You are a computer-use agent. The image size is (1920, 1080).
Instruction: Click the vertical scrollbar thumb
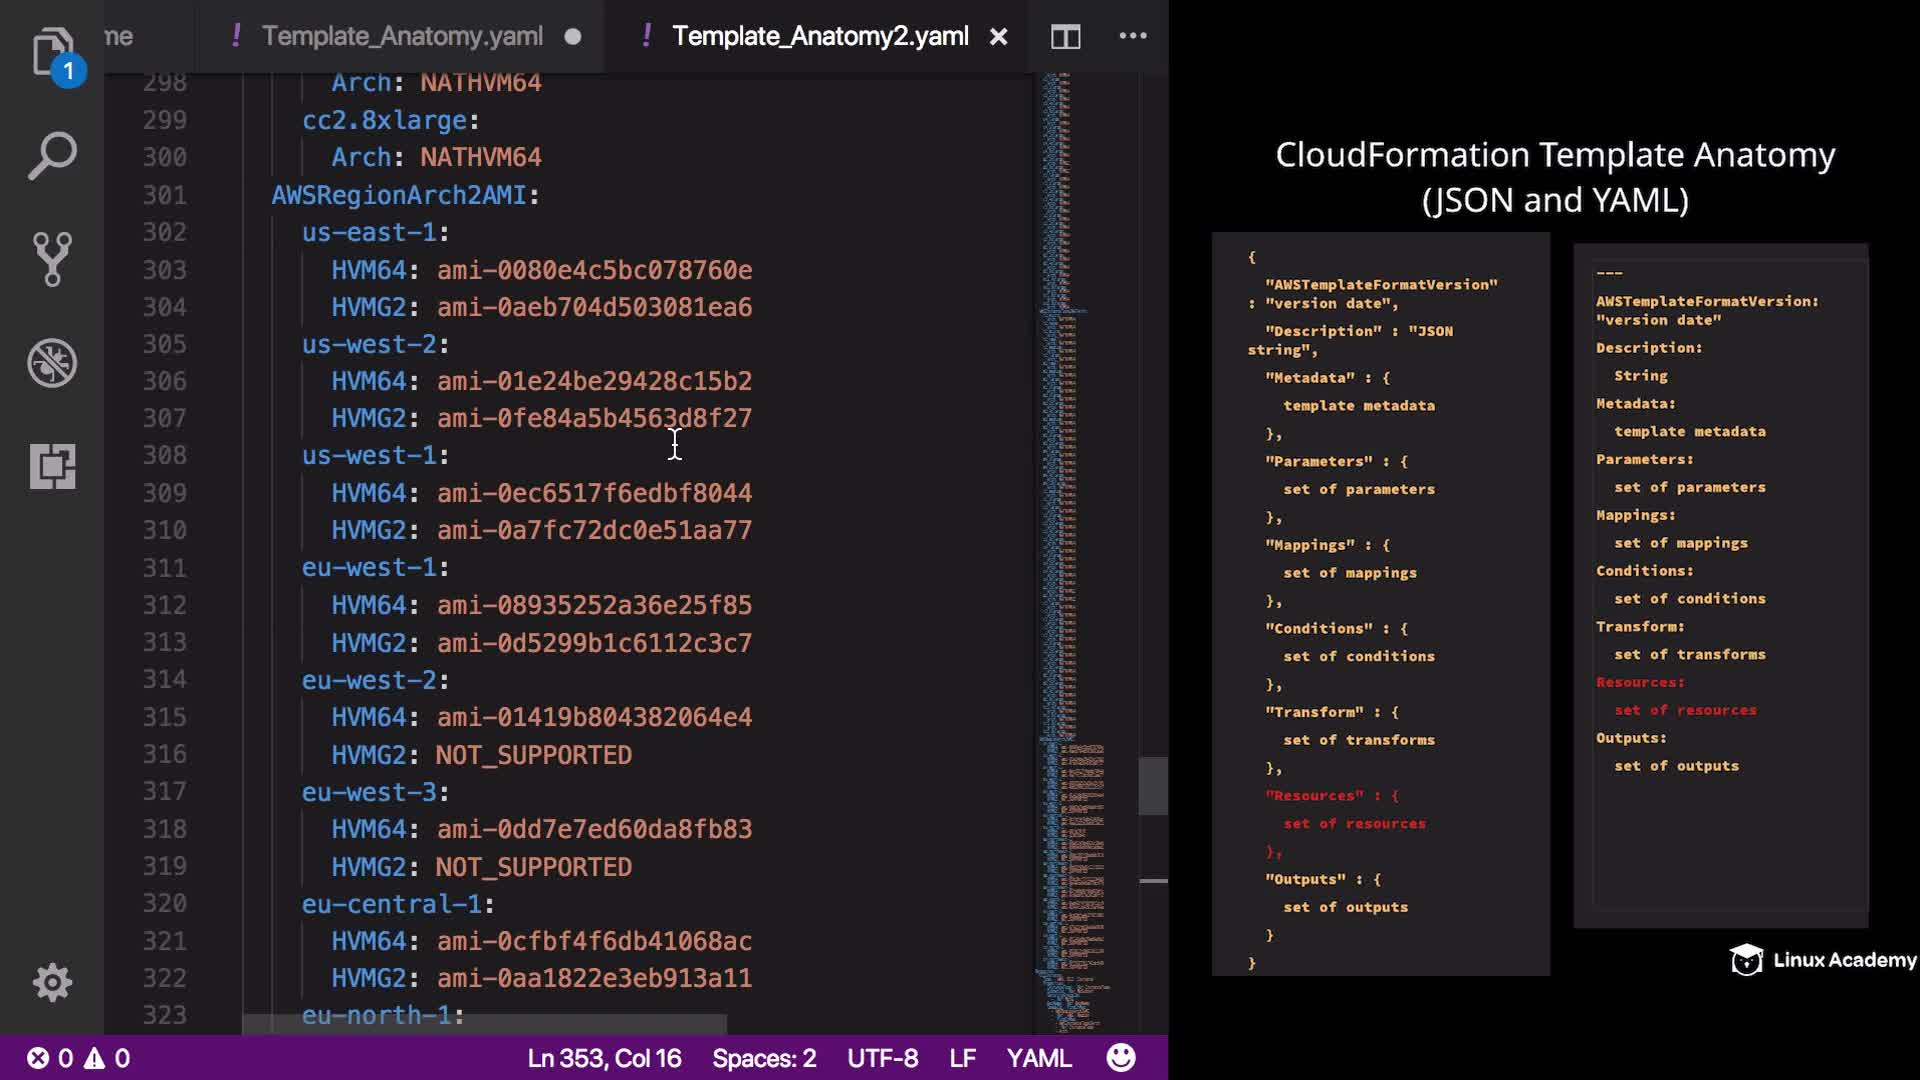tap(1153, 786)
